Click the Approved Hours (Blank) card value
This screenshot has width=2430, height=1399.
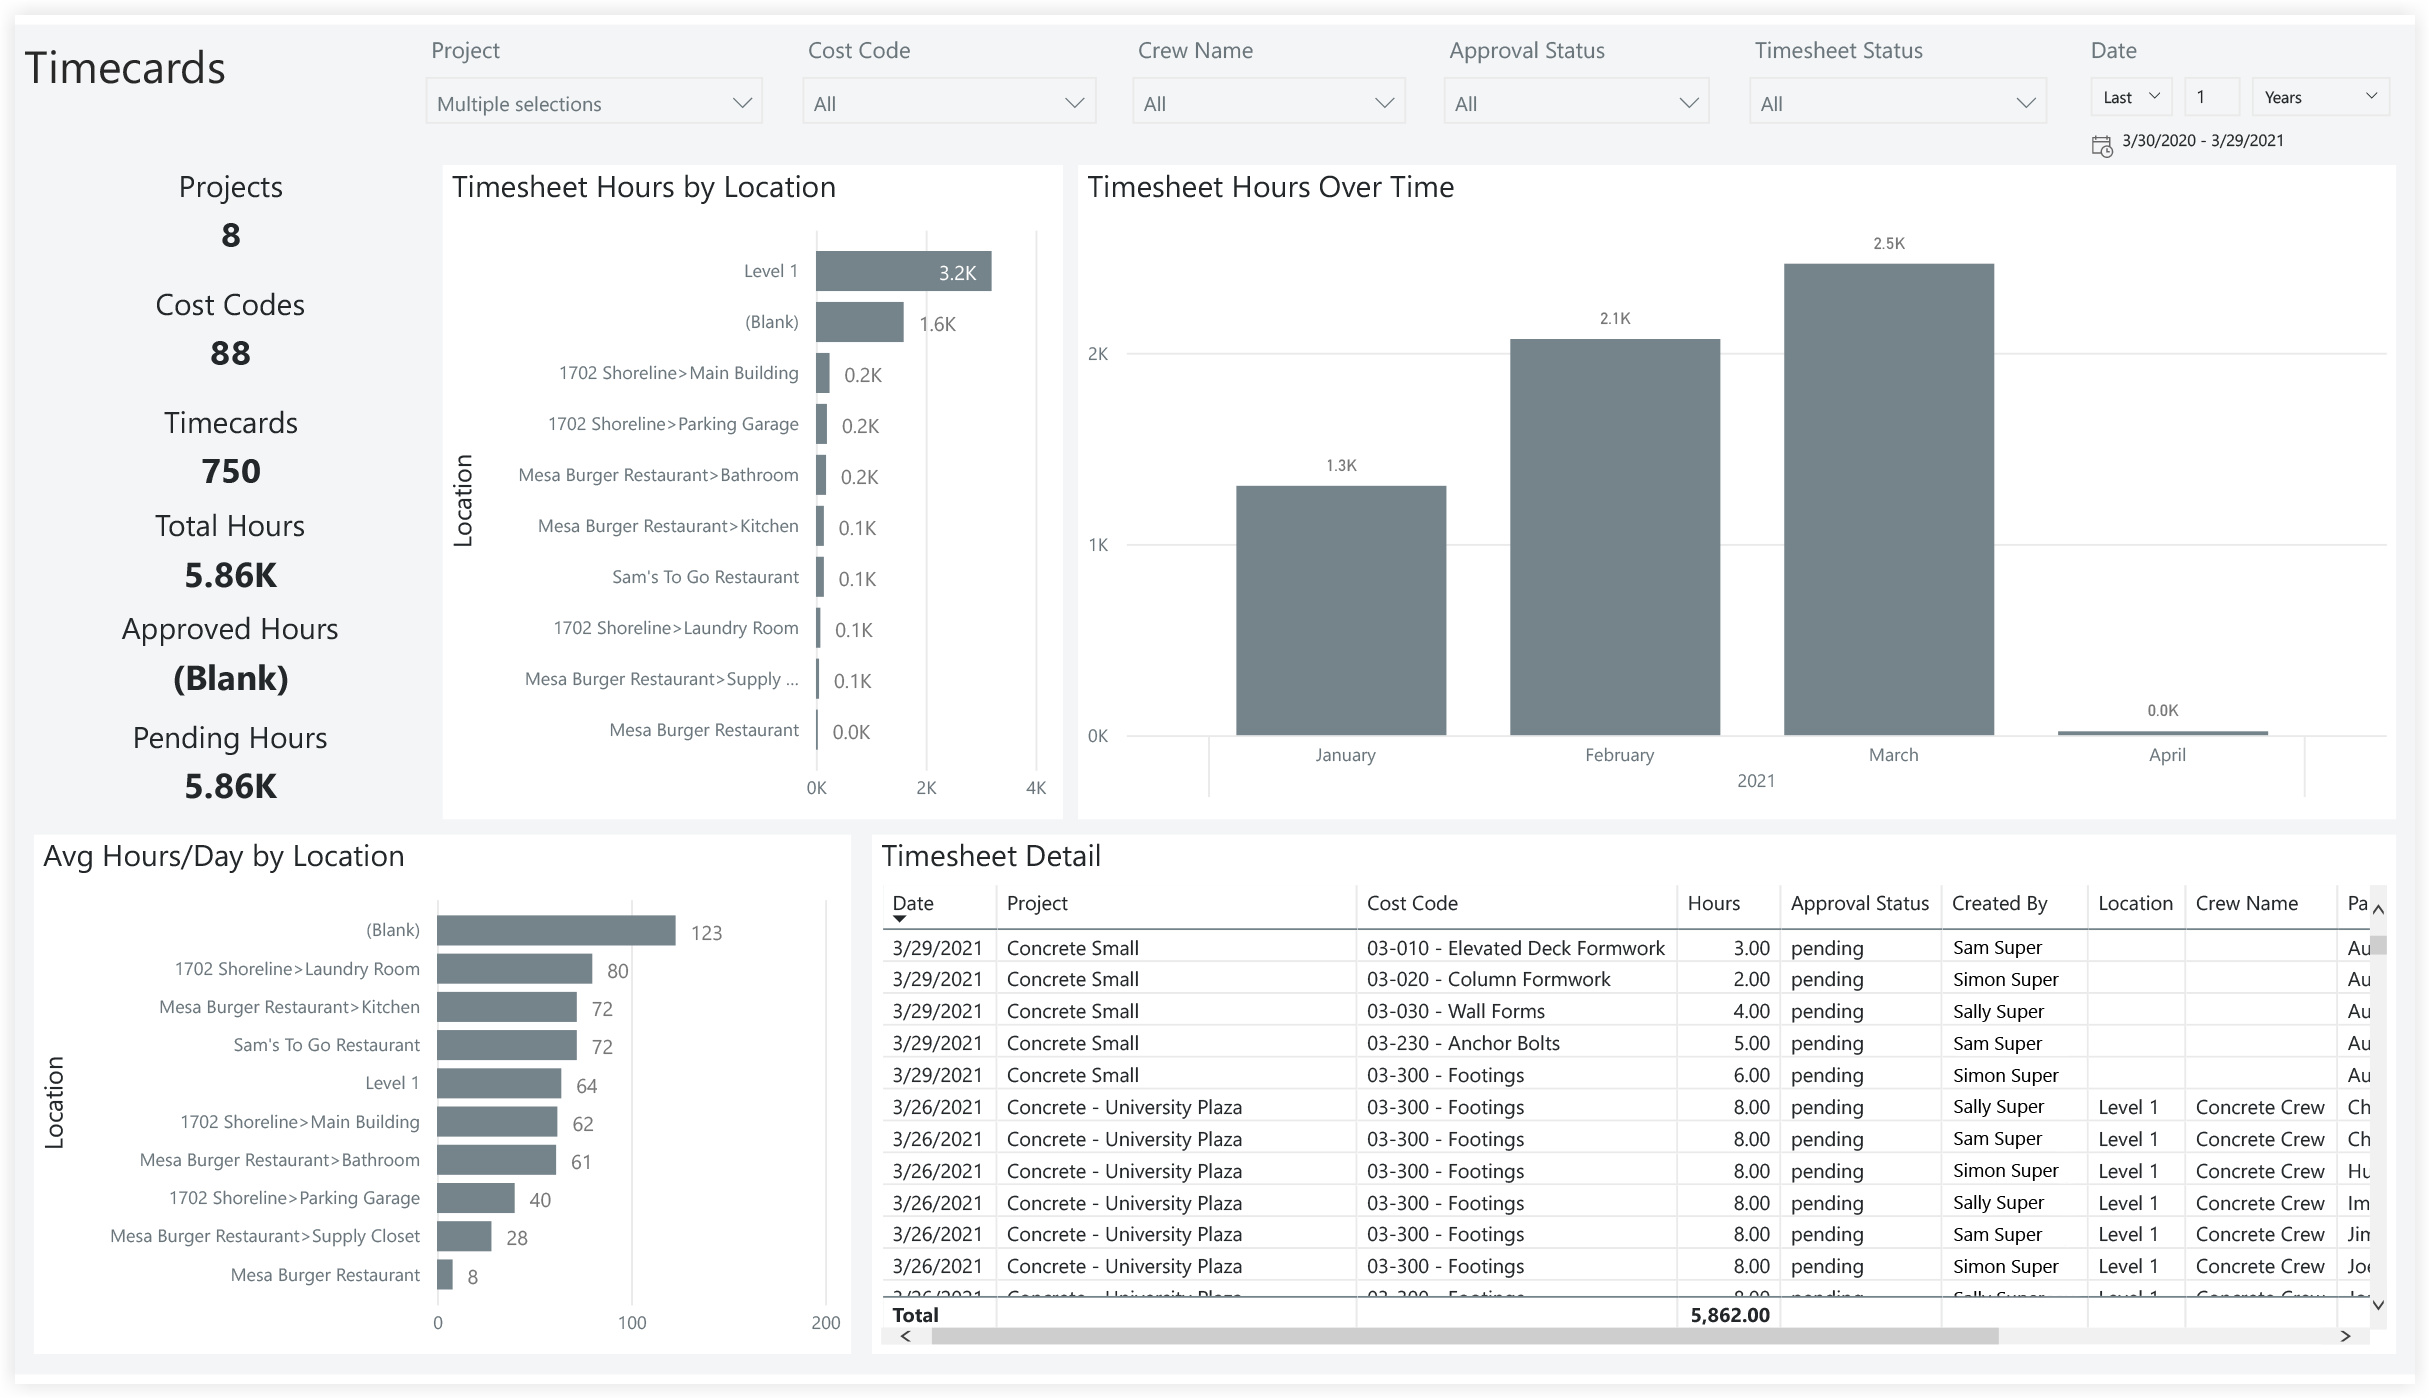(231, 678)
